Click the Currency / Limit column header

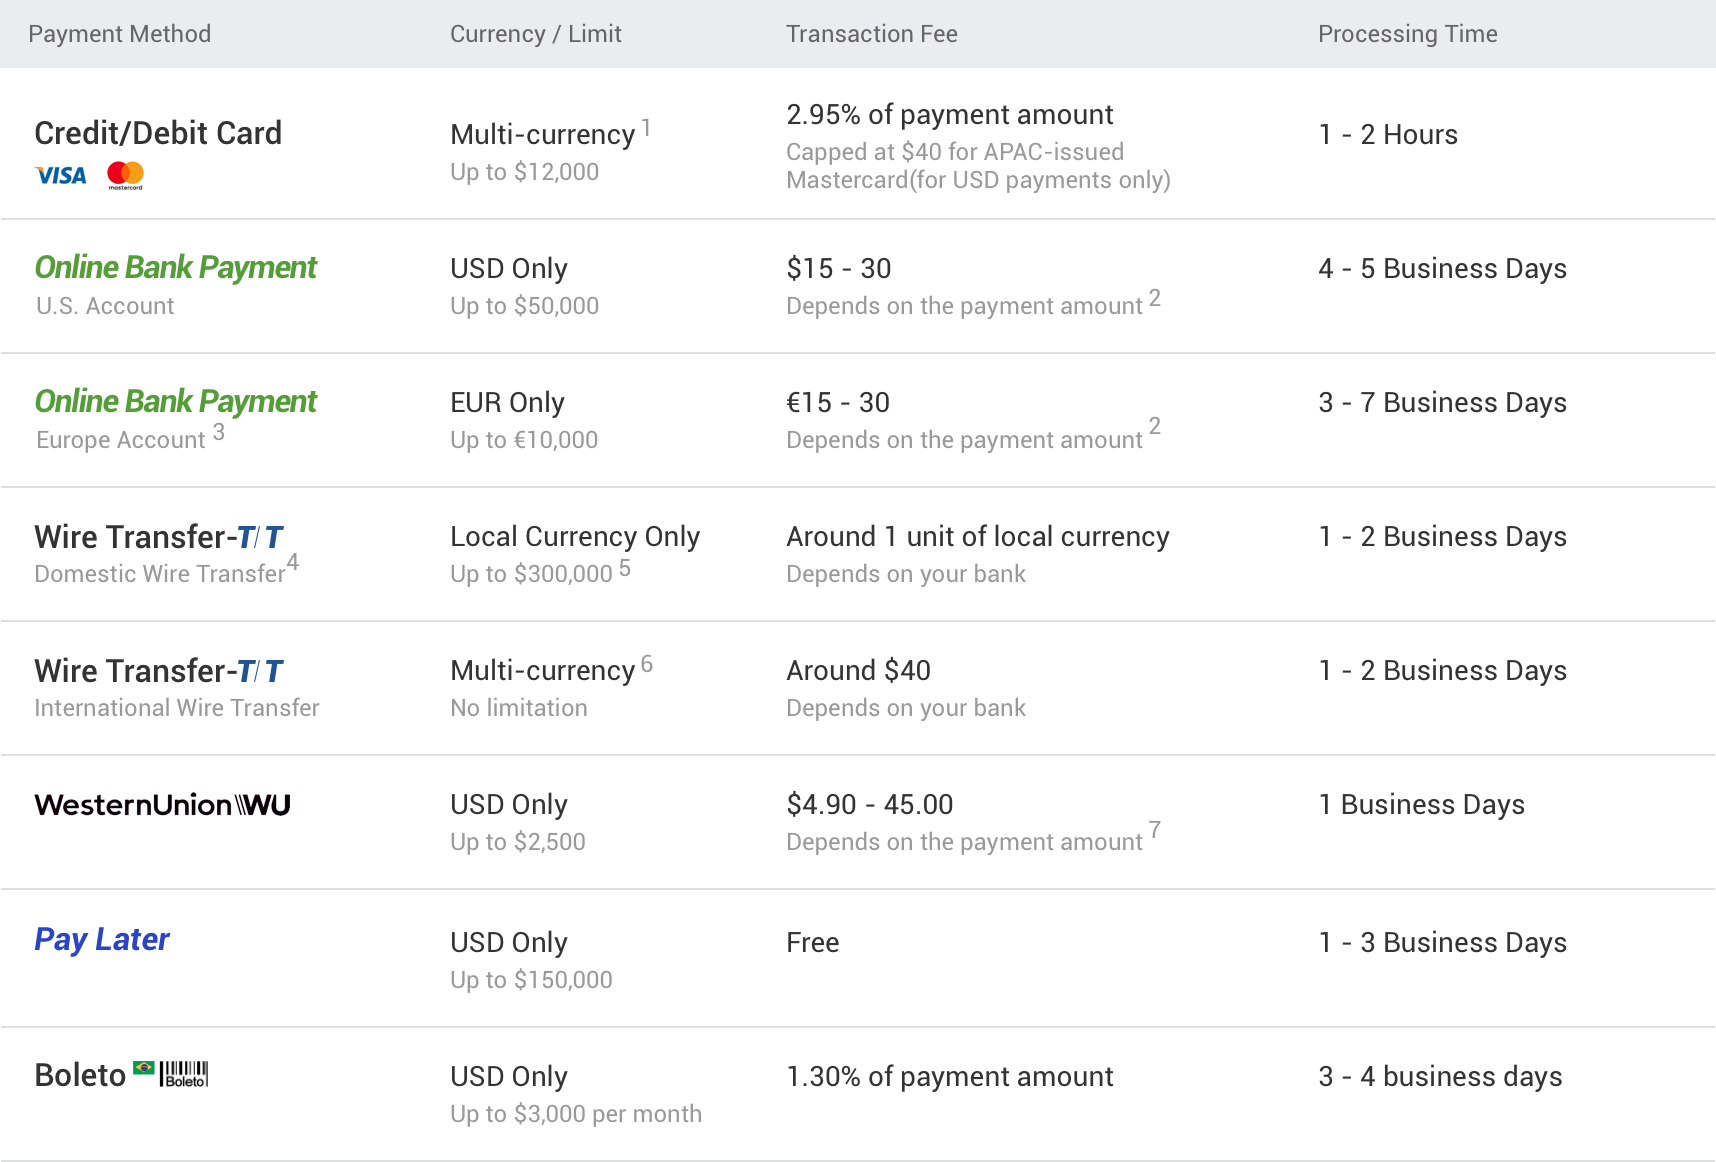[x=535, y=34]
